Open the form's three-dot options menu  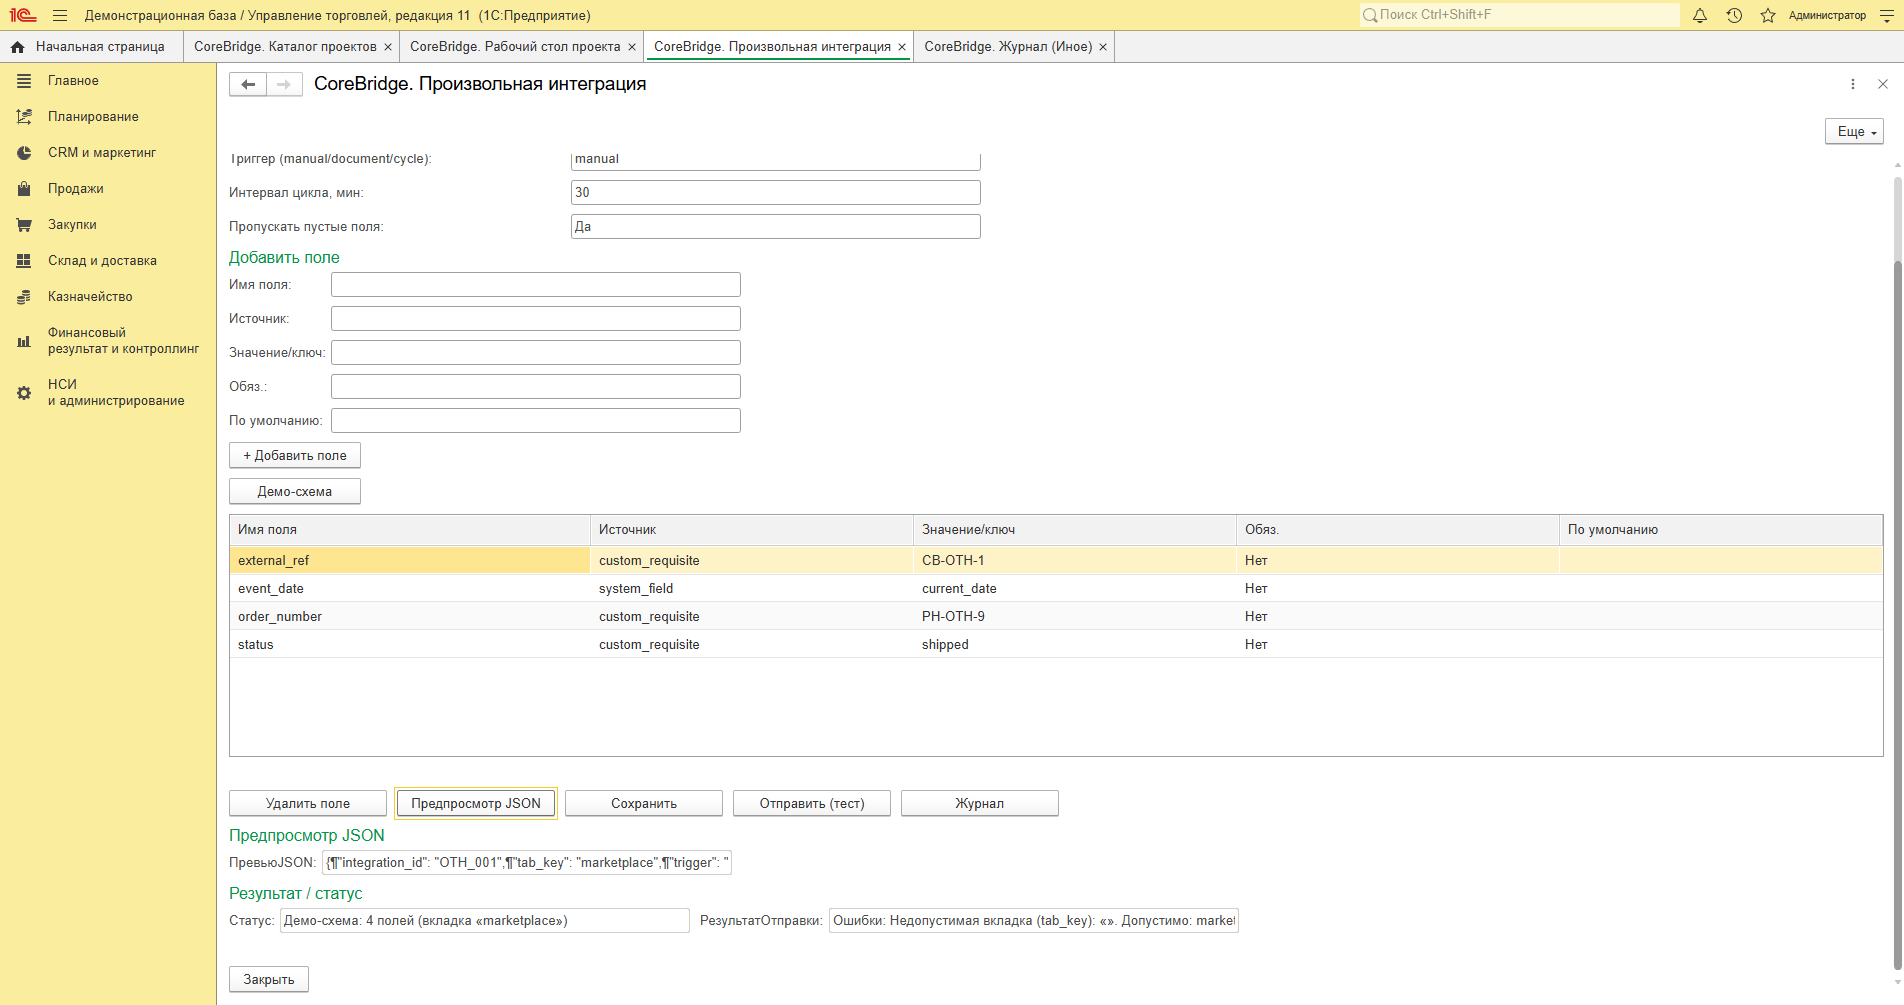[1853, 85]
